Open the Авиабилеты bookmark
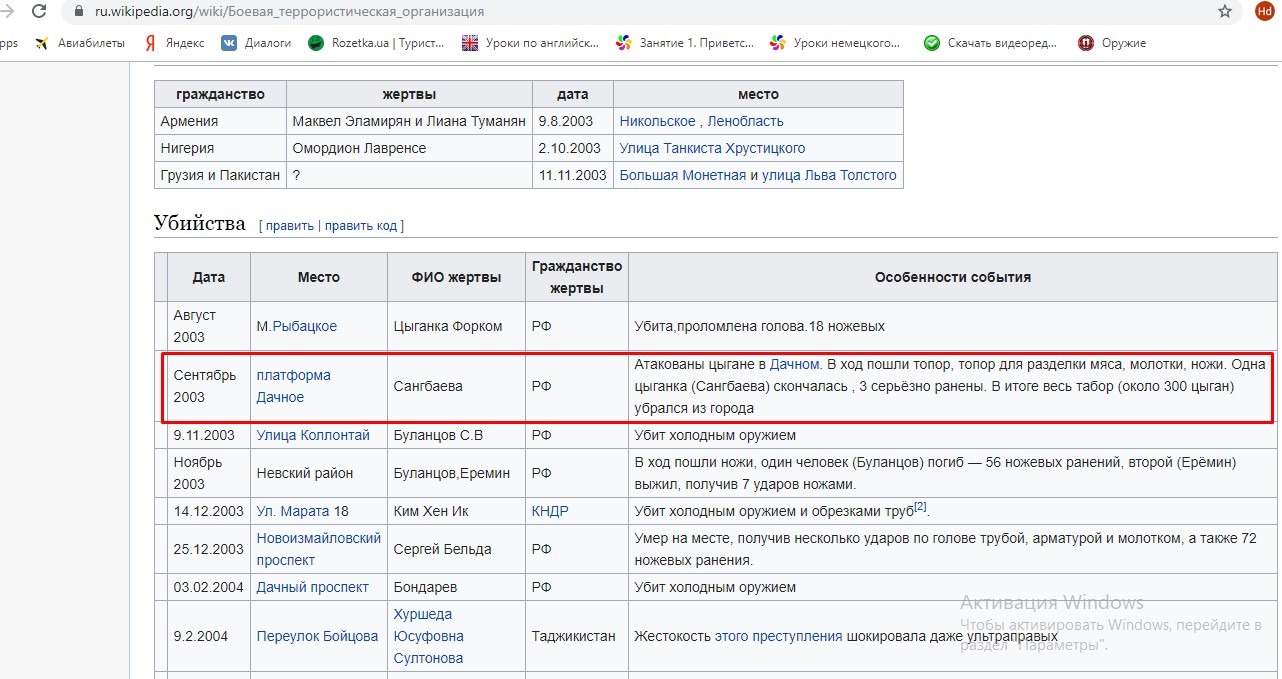The height and width of the screenshot is (679, 1282). [x=80, y=43]
